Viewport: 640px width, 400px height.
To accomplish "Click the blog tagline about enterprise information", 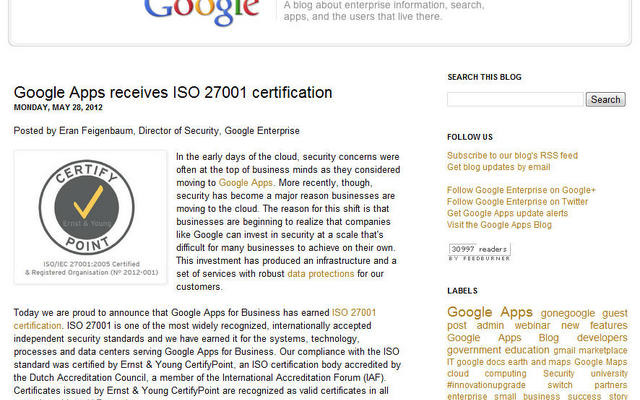I will (x=384, y=11).
